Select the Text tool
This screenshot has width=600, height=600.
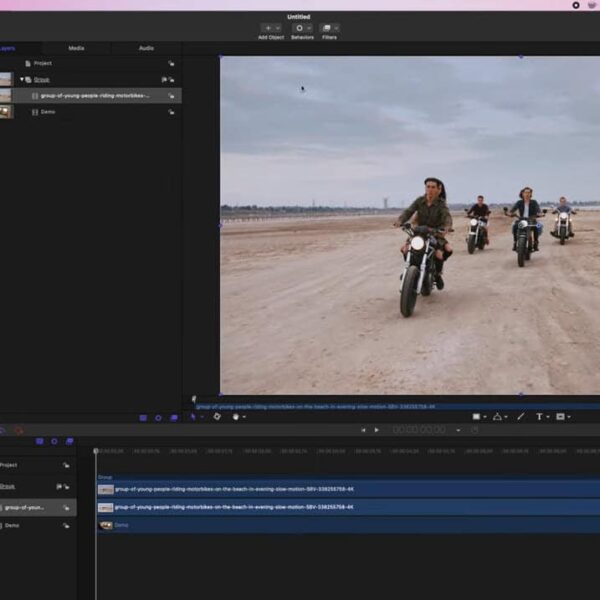(539, 416)
